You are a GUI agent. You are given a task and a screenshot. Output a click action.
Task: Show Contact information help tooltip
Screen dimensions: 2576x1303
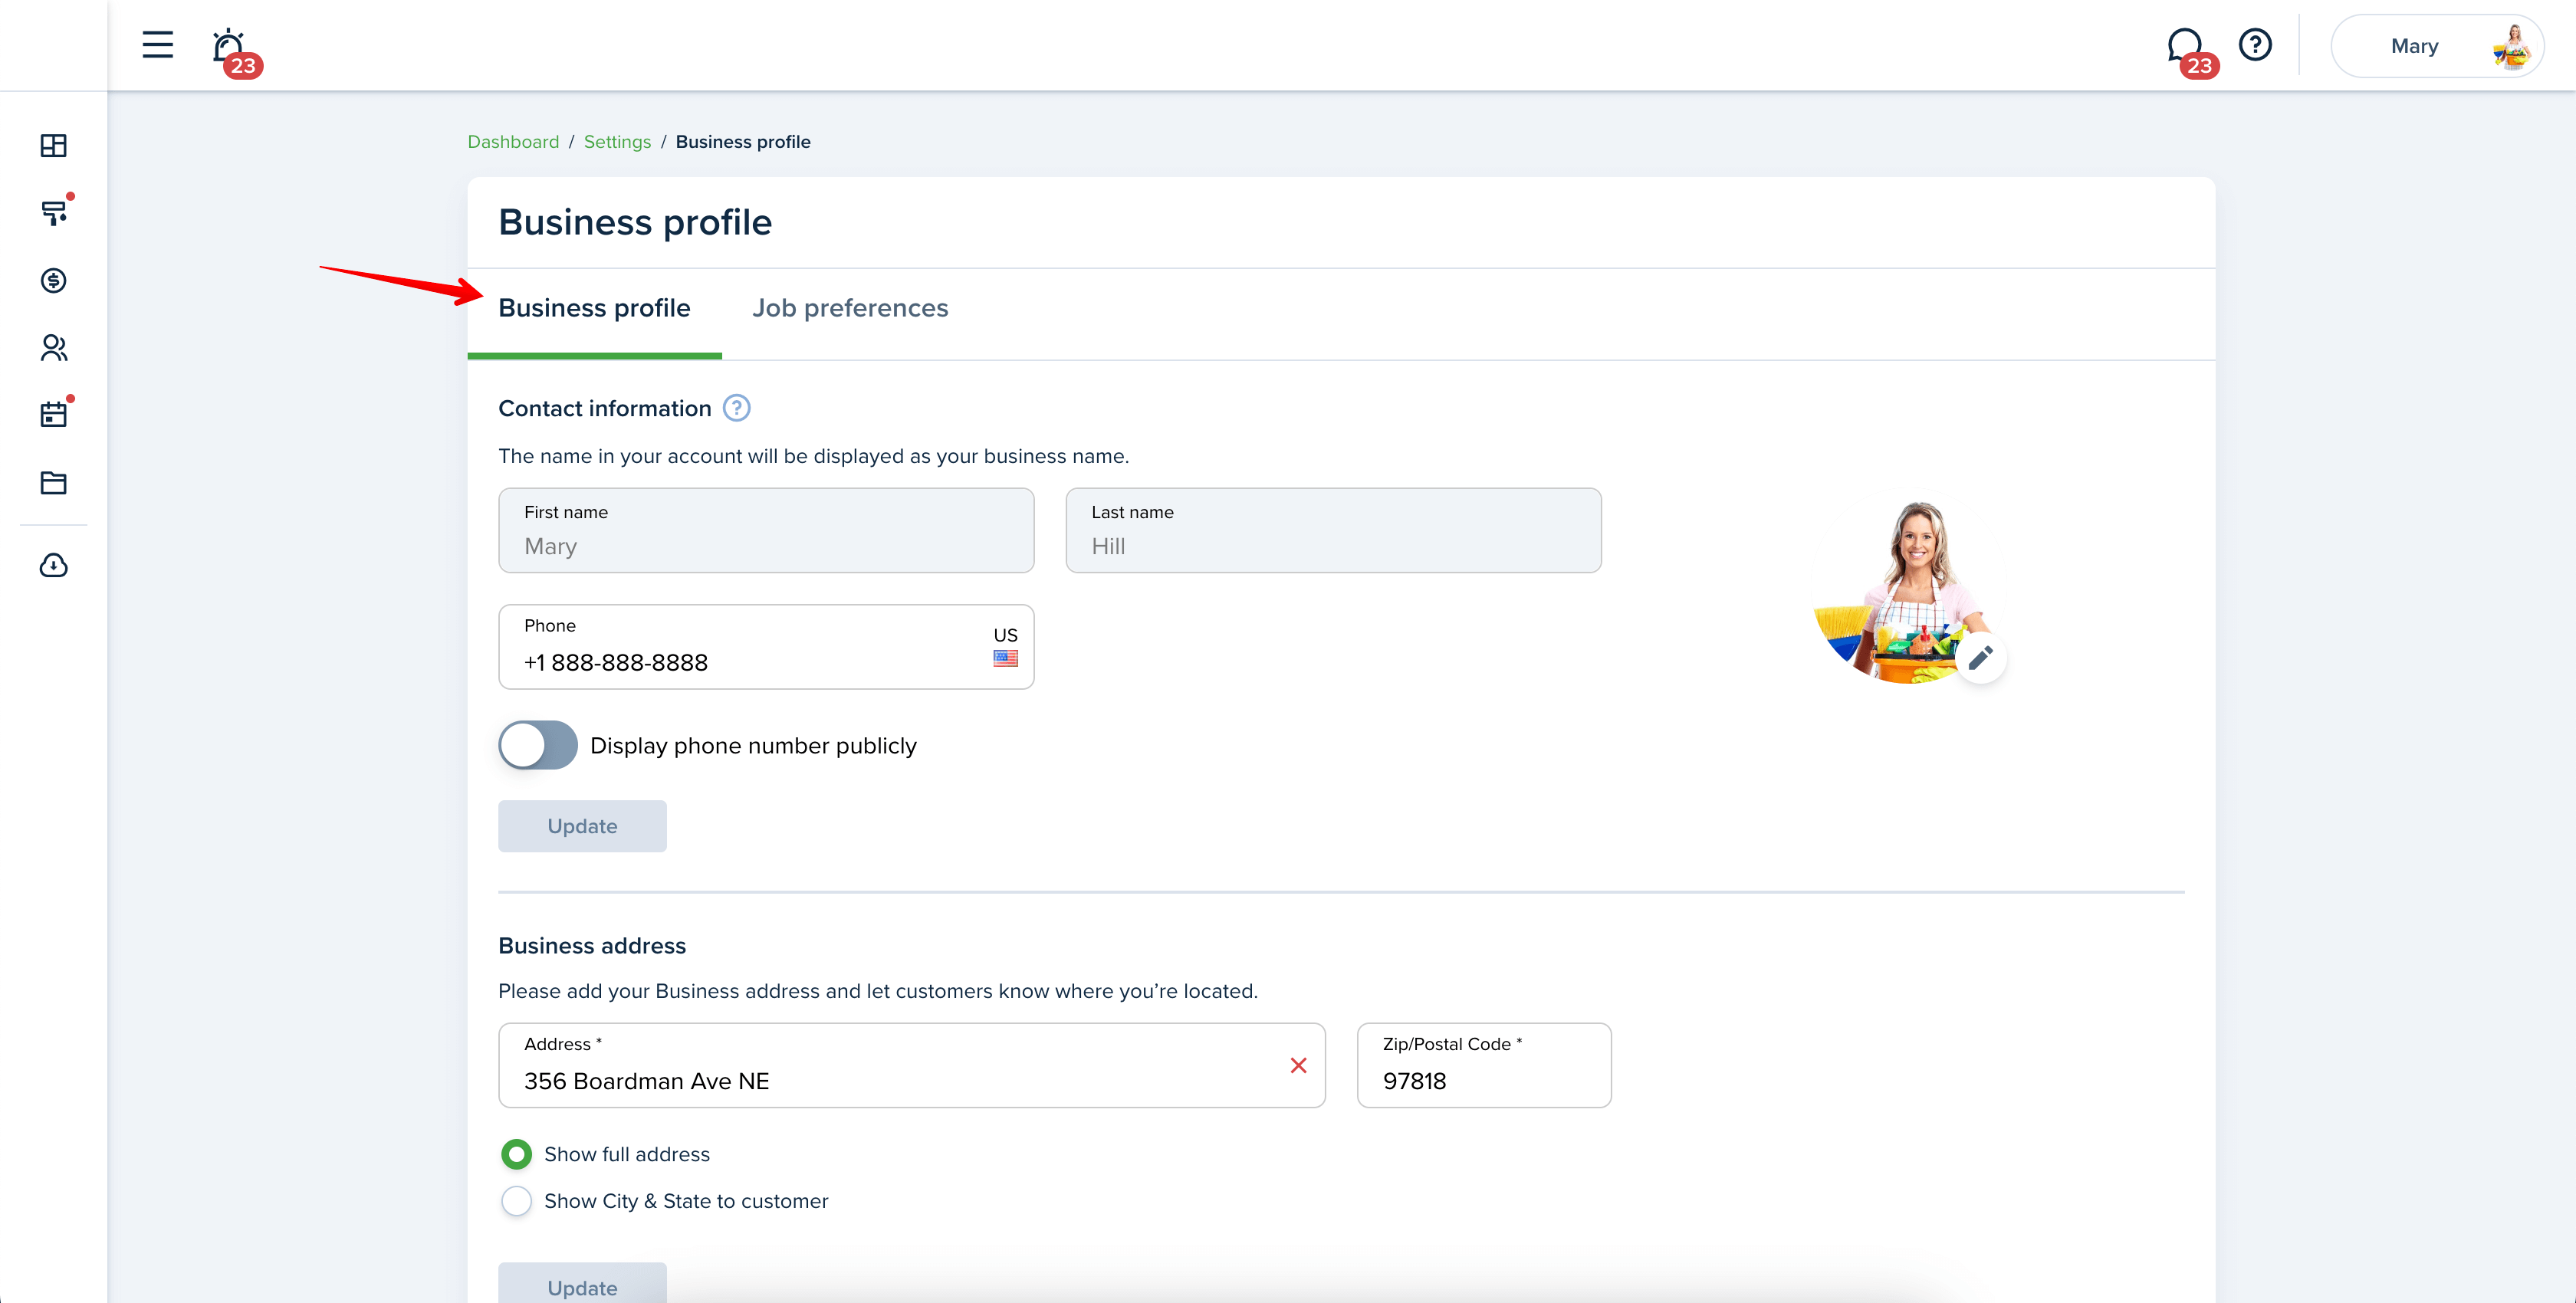pyautogui.click(x=737, y=408)
